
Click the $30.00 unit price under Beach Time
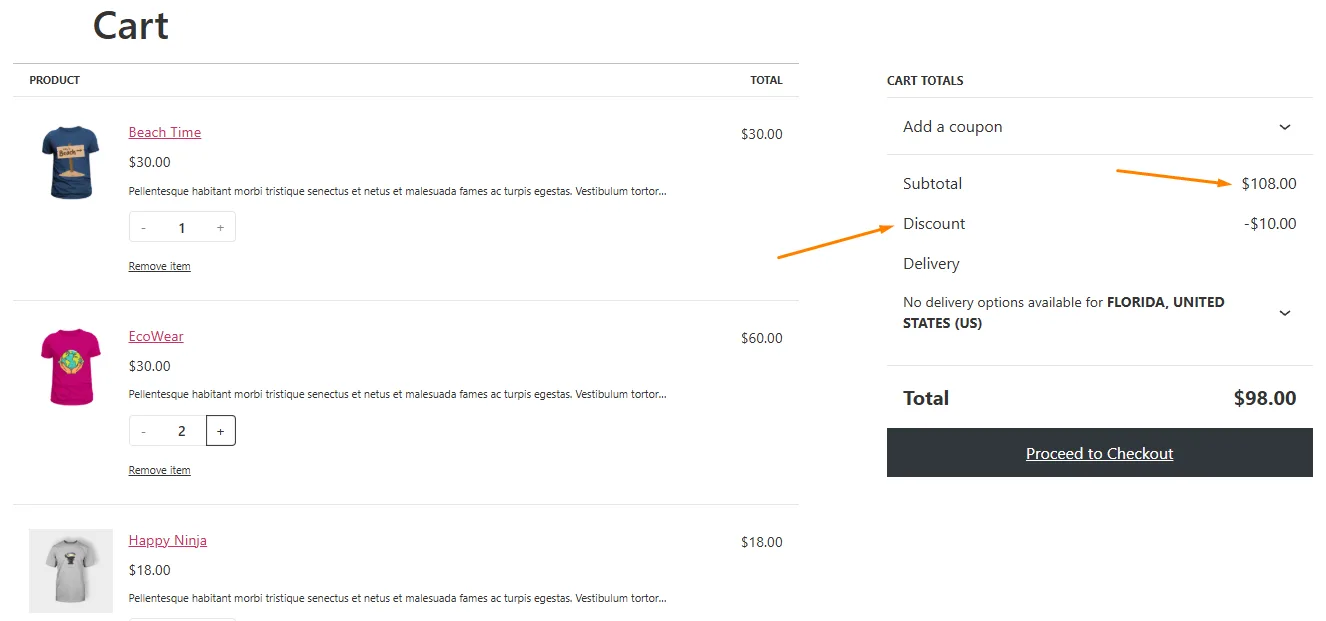point(150,162)
